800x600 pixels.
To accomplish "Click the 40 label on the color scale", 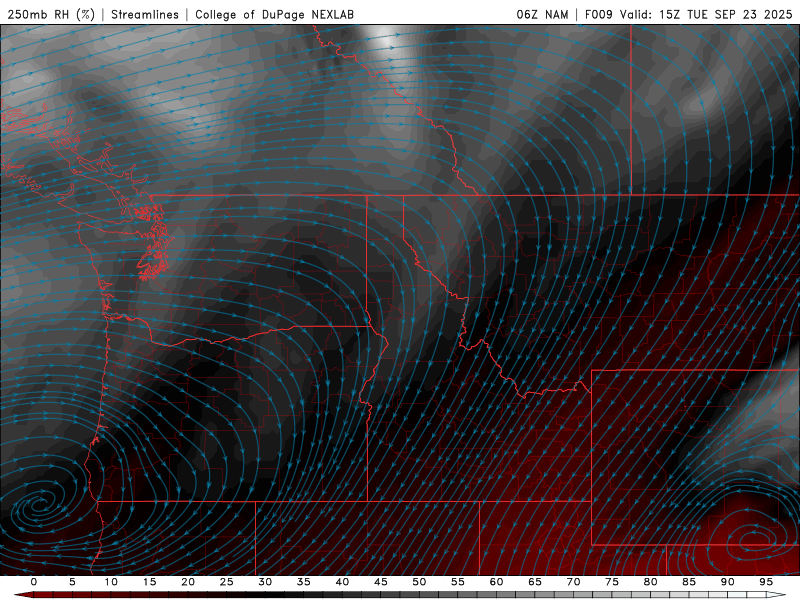I will [342, 582].
